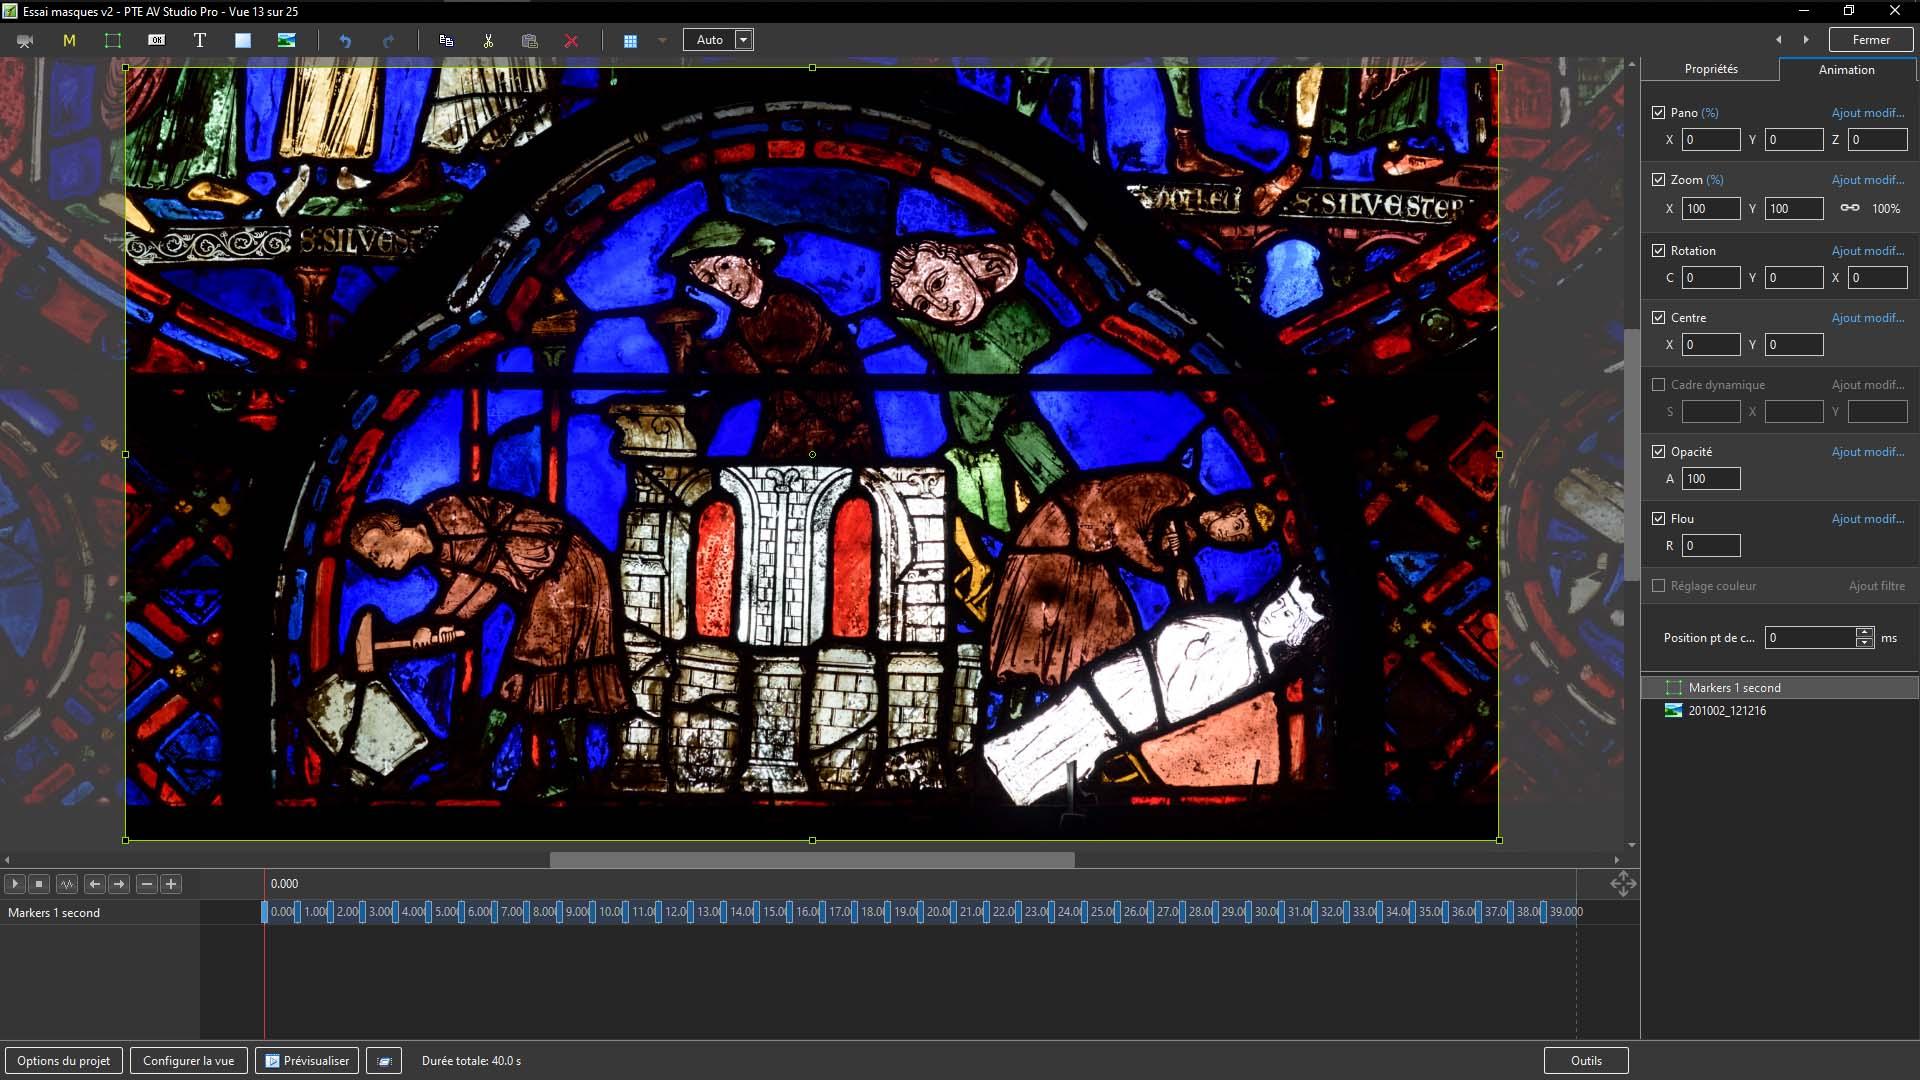Viewport: 1920px width, 1080px height.
Task: Click the Flou R value field
Action: (x=1711, y=546)
